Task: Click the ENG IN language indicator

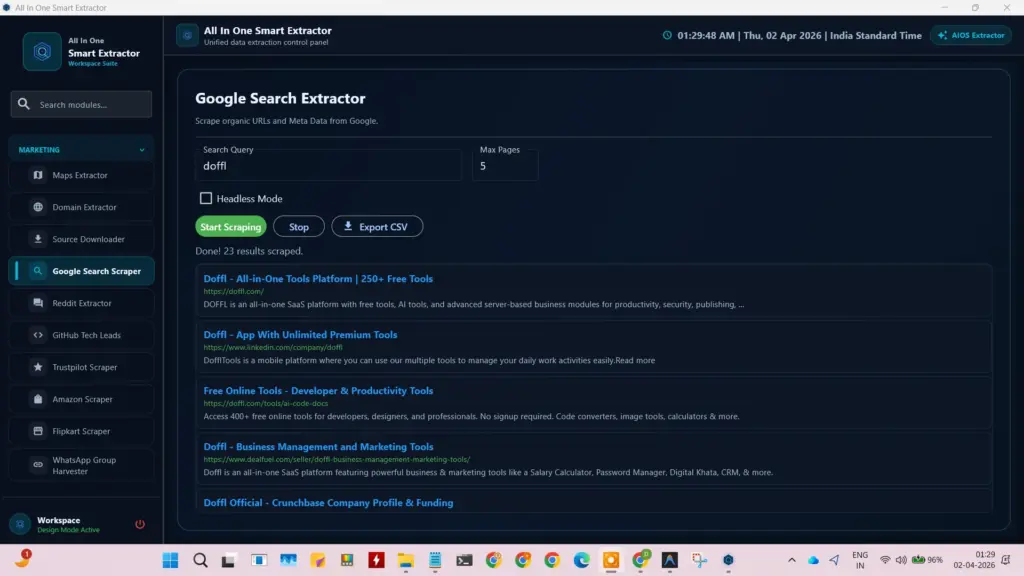Action: coord(860,560)
